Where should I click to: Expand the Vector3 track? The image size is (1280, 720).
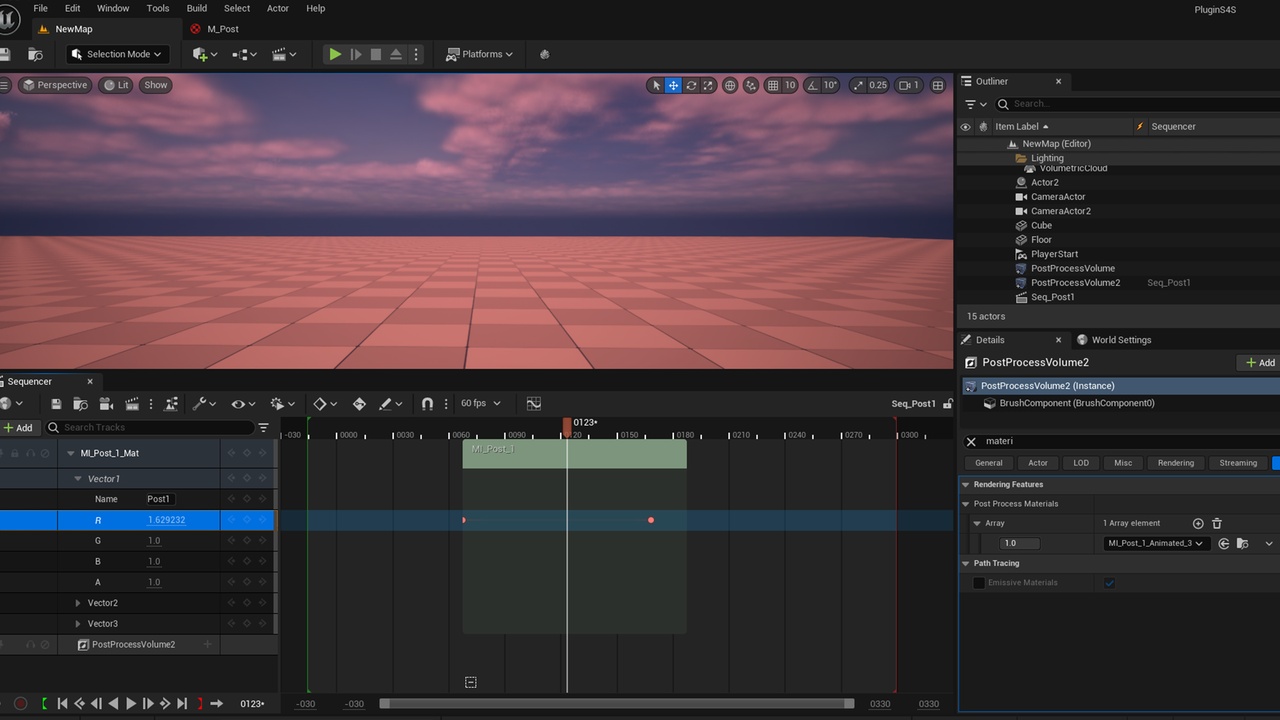pos(78,624)
